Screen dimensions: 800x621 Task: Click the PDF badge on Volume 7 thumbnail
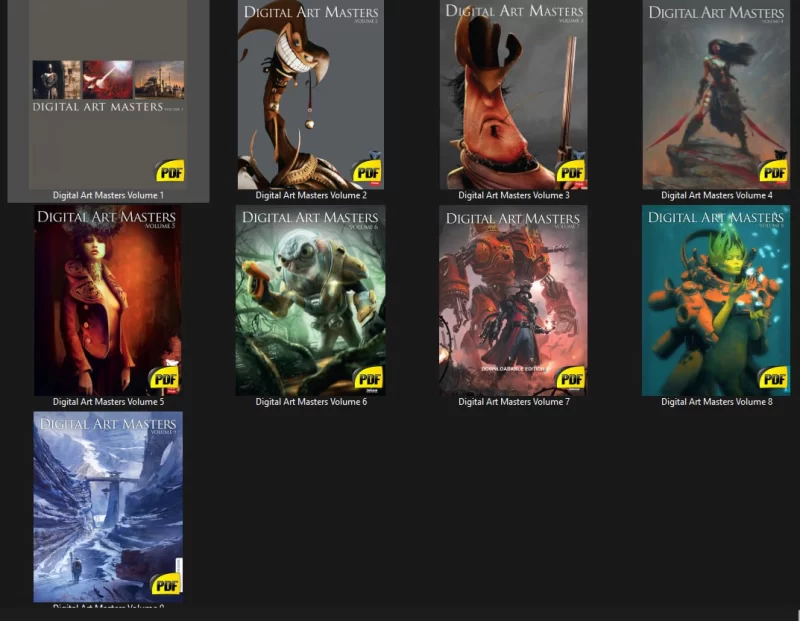tap(571, 378)
